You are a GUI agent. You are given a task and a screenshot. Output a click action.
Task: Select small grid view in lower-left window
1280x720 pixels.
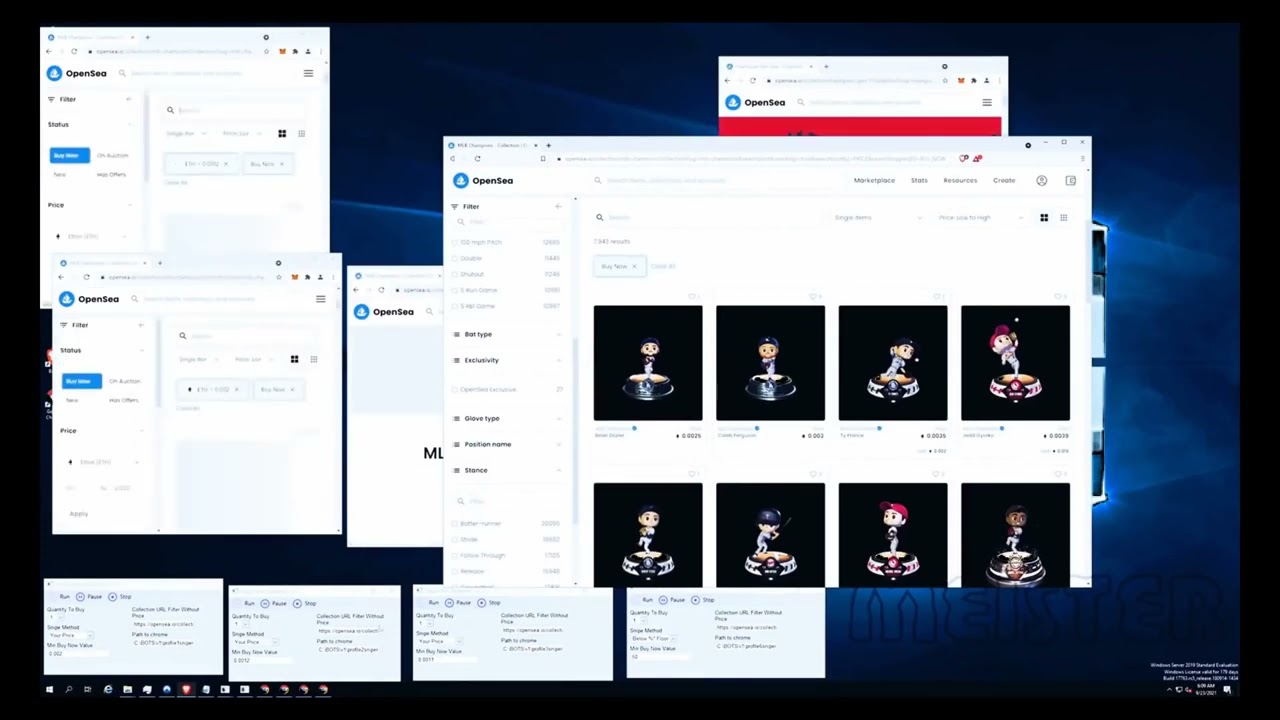(313, 360)
